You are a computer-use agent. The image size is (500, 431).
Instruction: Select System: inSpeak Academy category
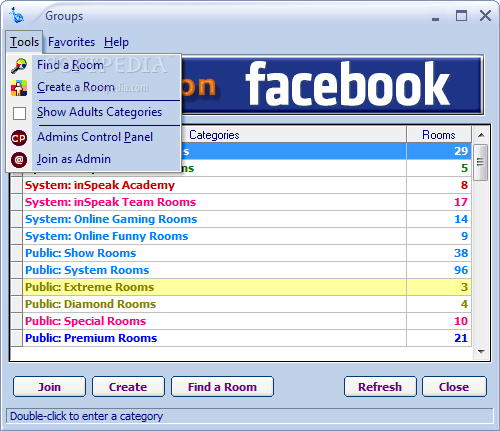pyautogui.click(x=215, y=185)
